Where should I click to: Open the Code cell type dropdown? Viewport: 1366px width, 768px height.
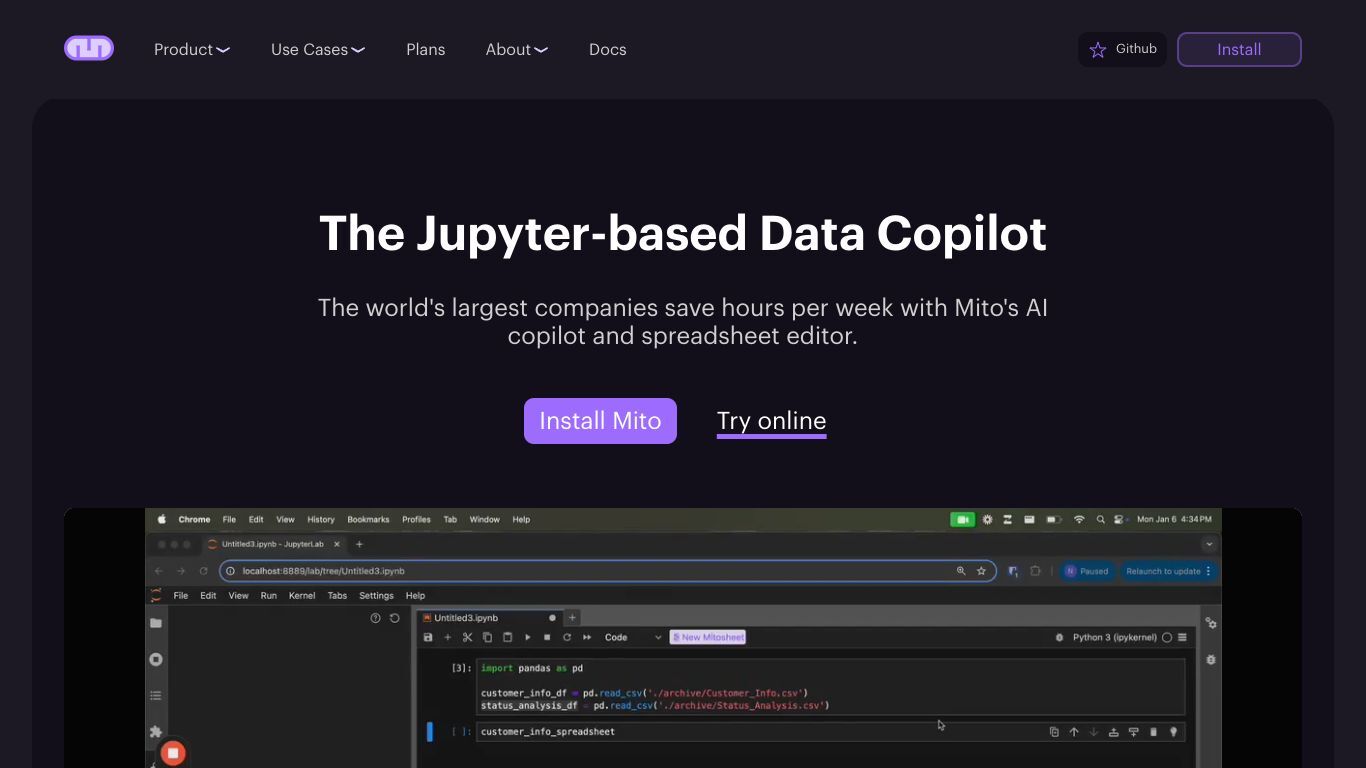coord(633,637)
